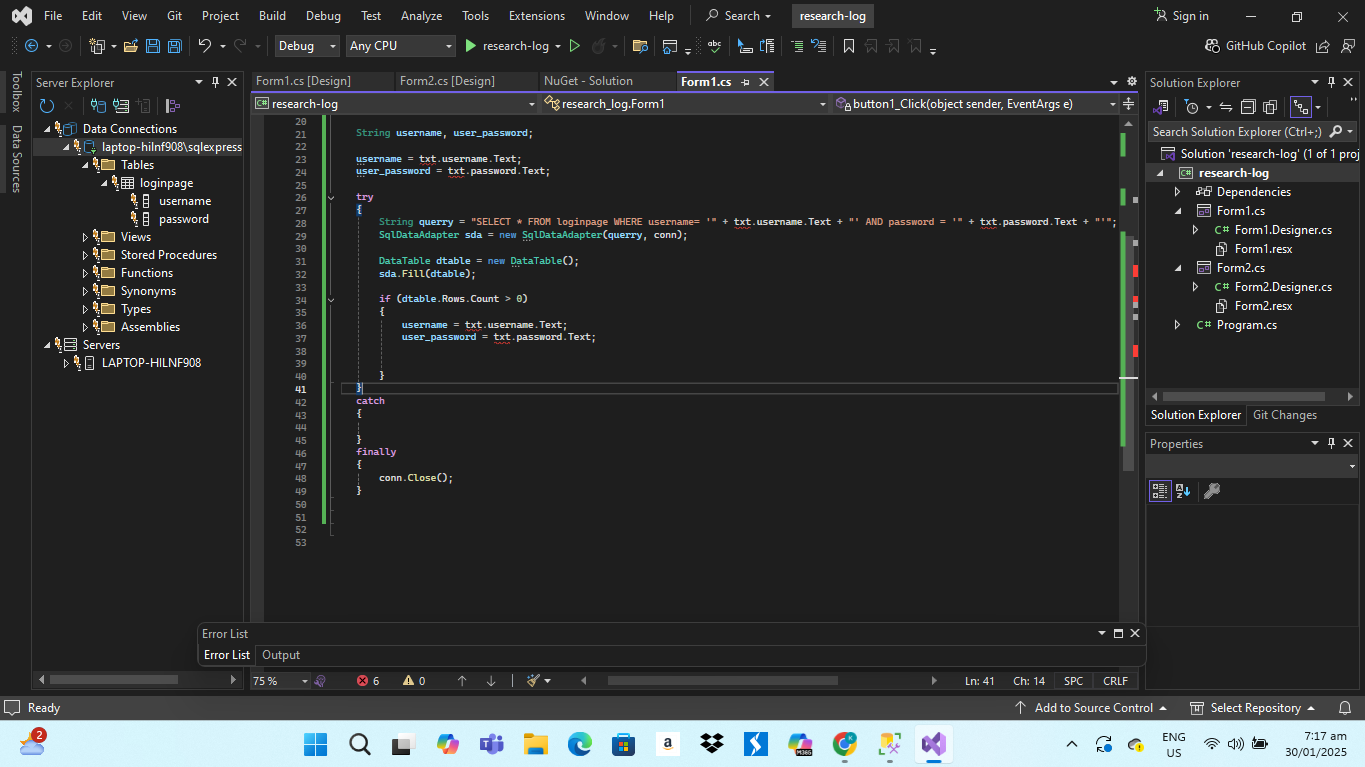The width and height of the screenshot is (1365, 767).
Task: Click the Save All toolbar icon
Action: click(174, 46)
